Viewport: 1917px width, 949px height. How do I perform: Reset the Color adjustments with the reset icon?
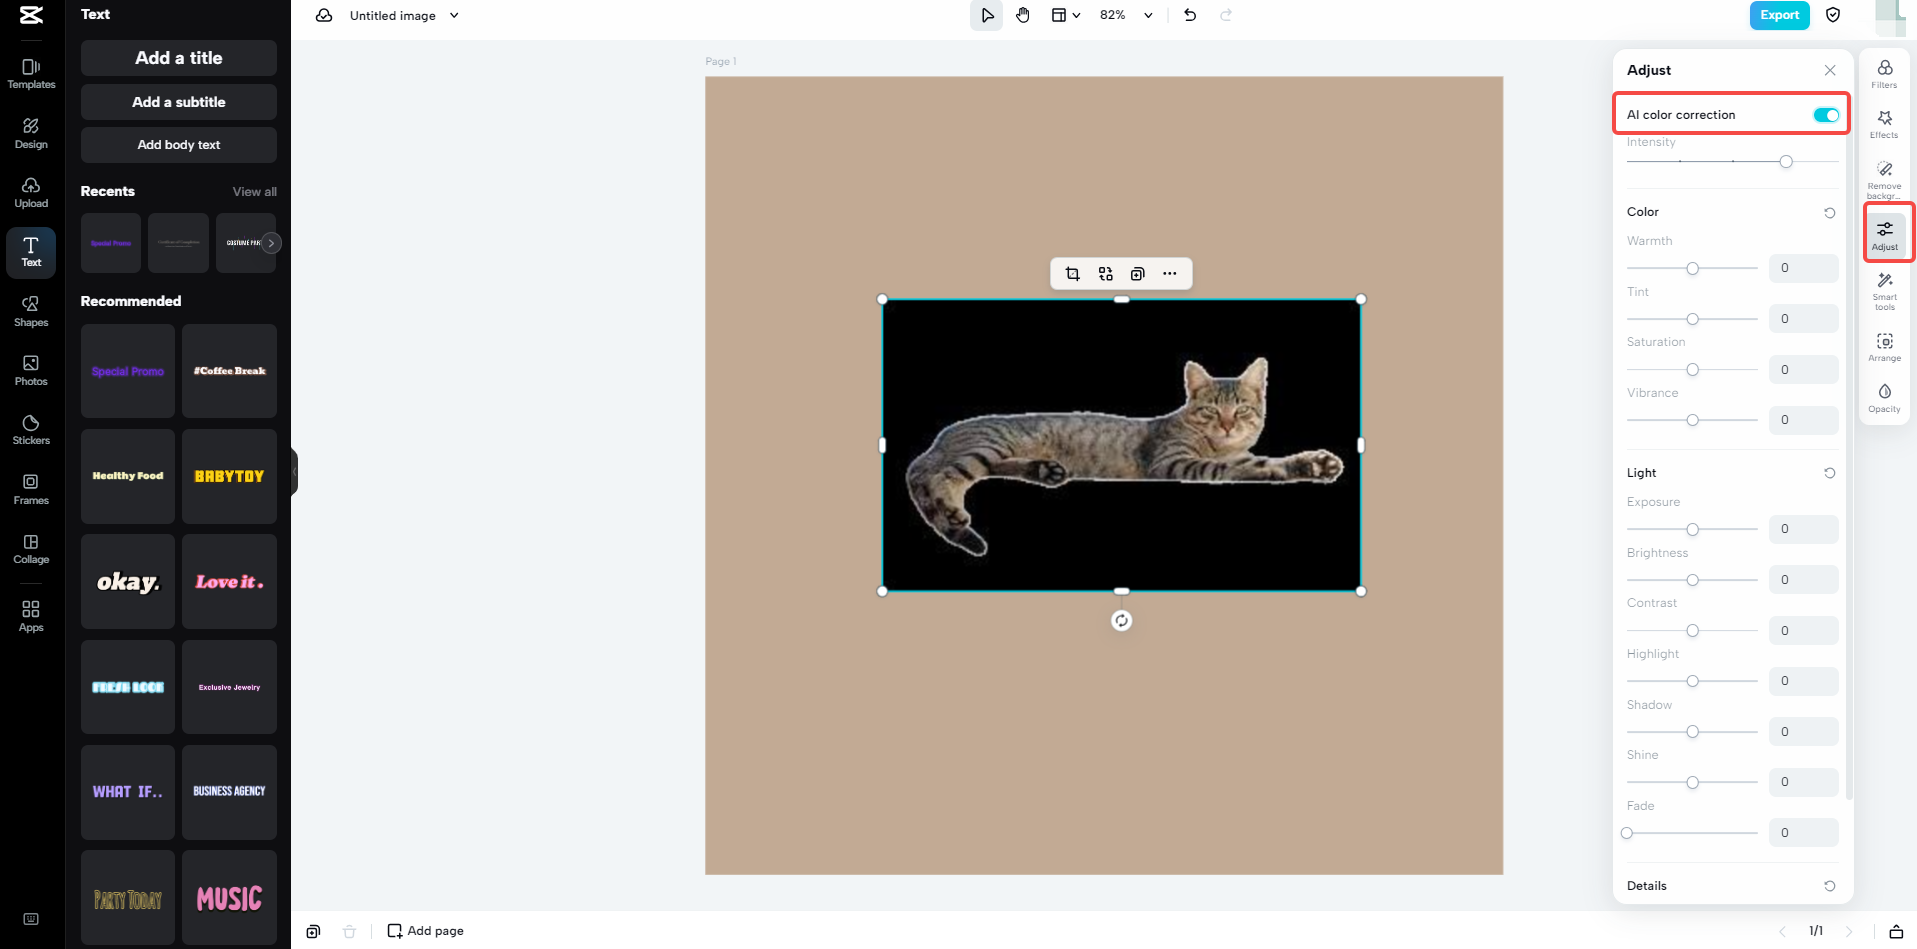click(1829, 212)
